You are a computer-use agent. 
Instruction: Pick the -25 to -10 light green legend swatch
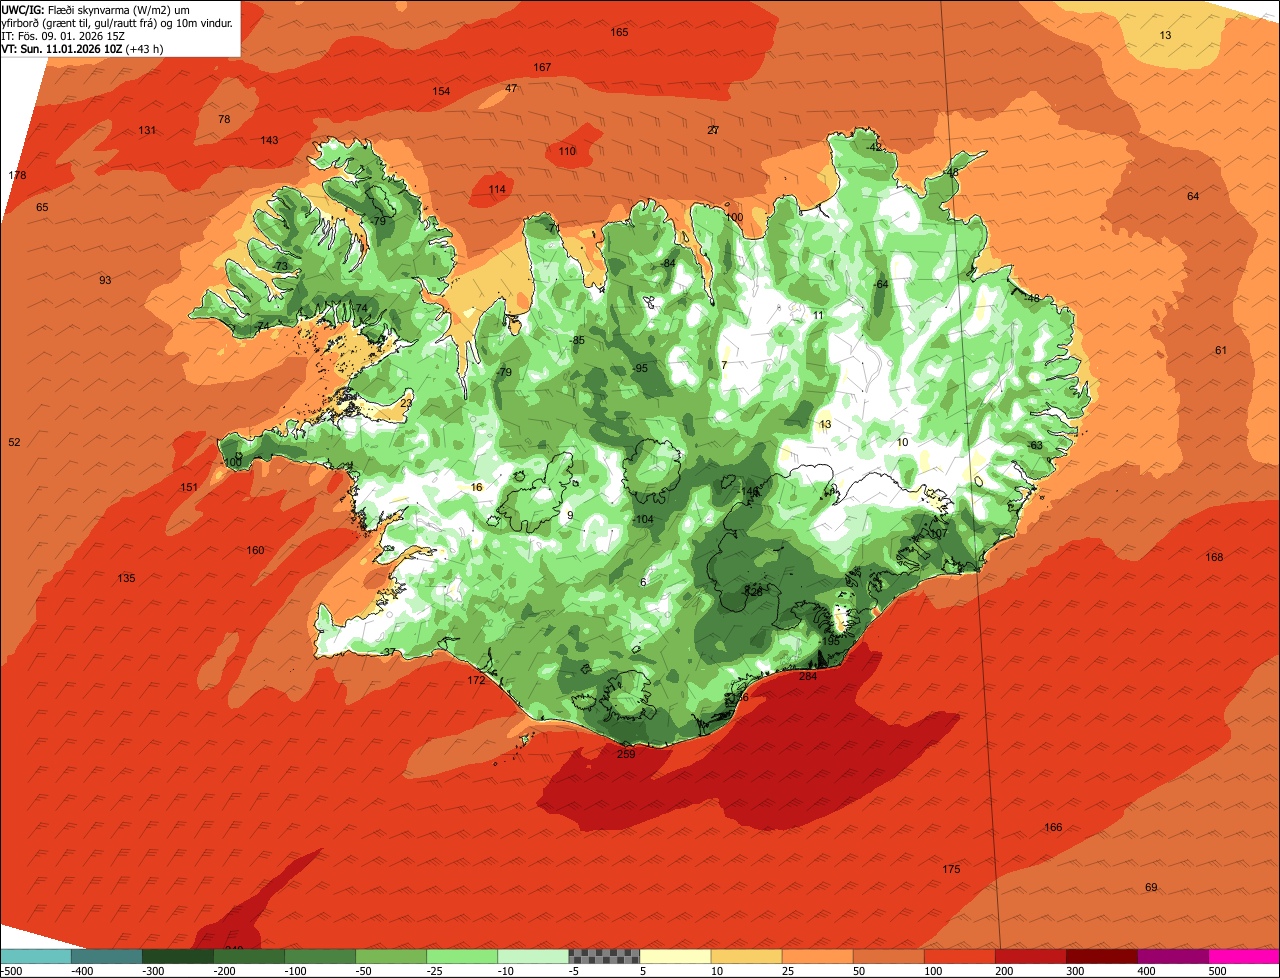pyautogui.click(x=462, y=956)
